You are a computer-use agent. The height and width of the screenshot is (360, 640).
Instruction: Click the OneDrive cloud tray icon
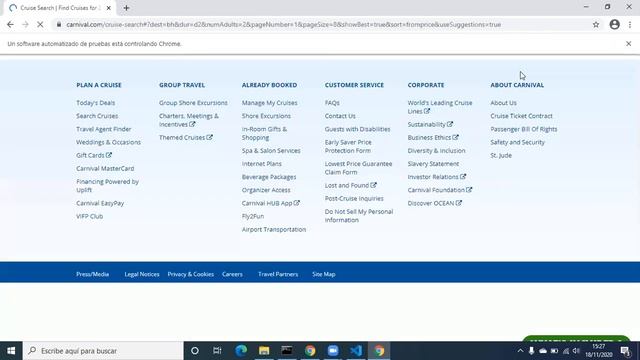(x=542, y=351)
